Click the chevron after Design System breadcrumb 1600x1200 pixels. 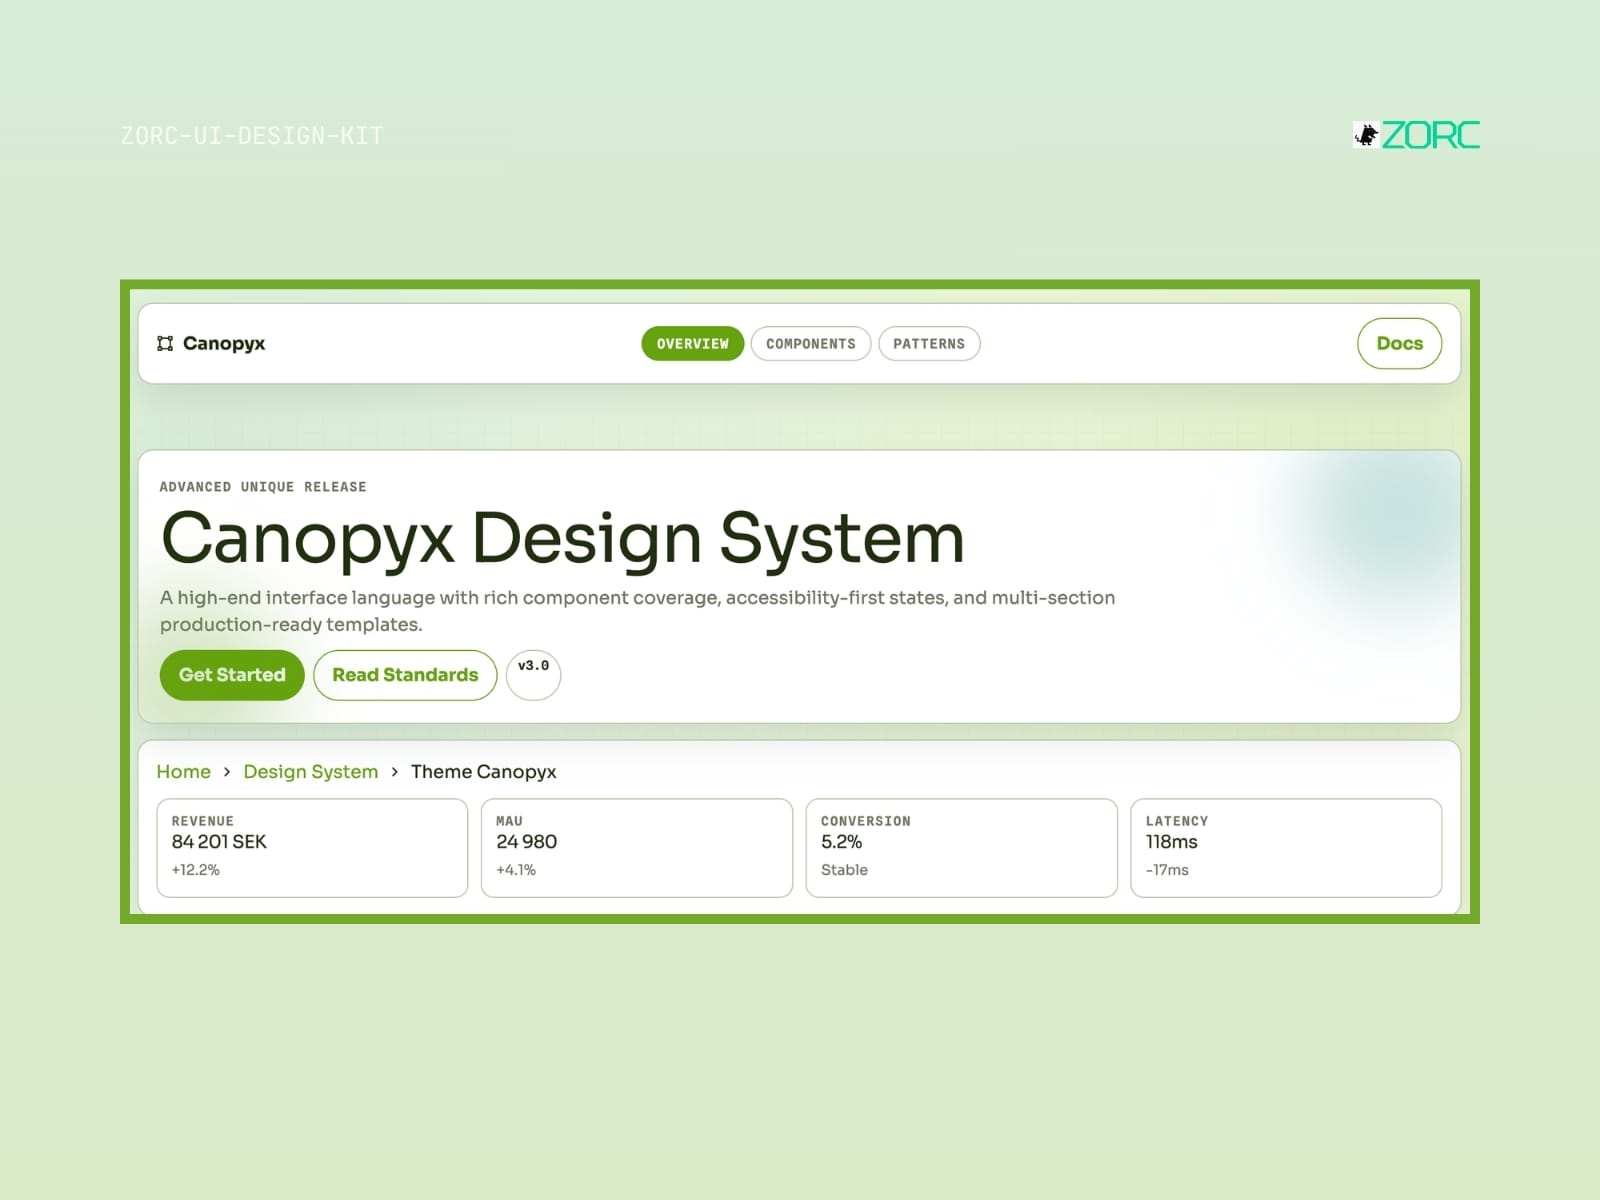coord(395,772)
